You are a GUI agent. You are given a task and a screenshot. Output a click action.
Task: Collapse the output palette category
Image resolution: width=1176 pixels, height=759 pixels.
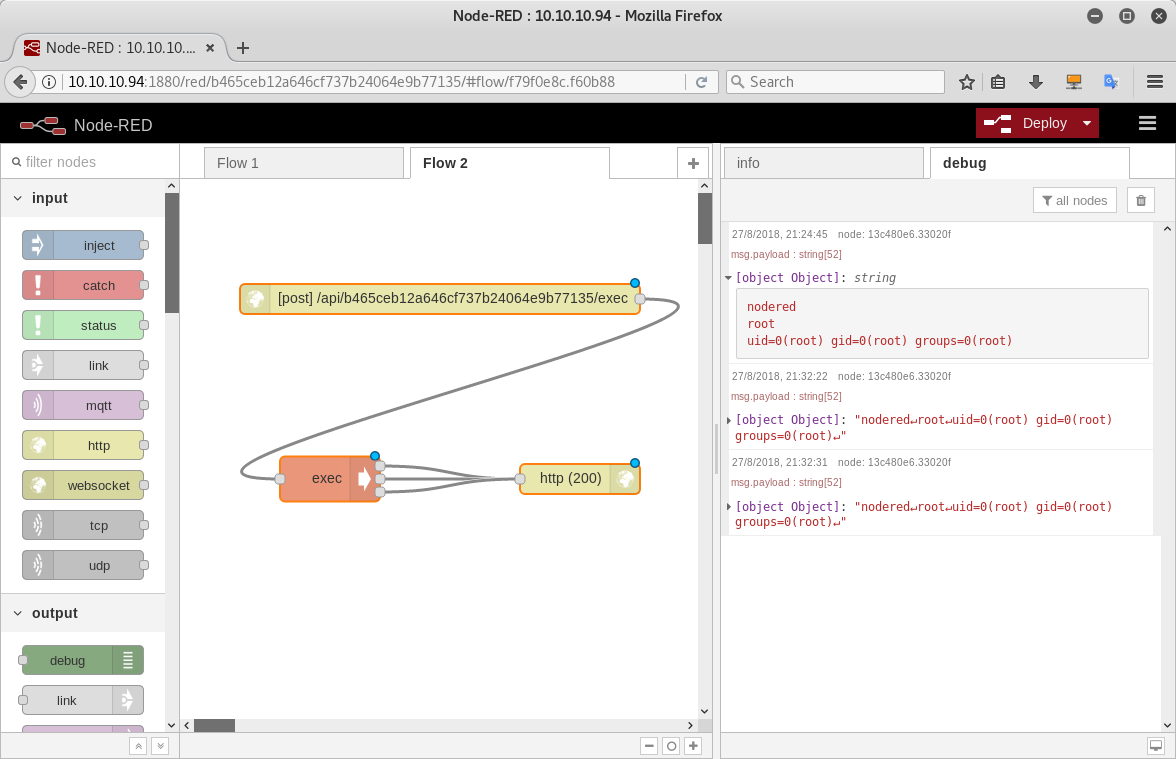[x=18, y=613]
